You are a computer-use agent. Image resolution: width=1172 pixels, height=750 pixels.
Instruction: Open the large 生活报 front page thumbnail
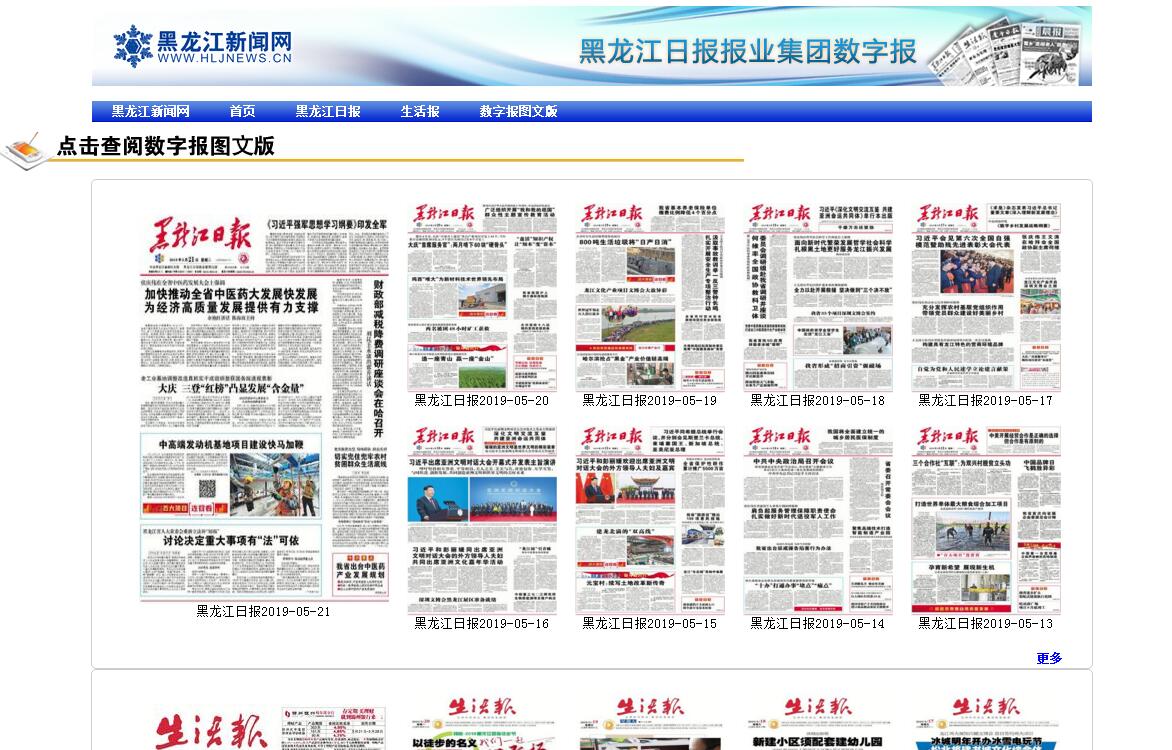[x=263, y=725]
